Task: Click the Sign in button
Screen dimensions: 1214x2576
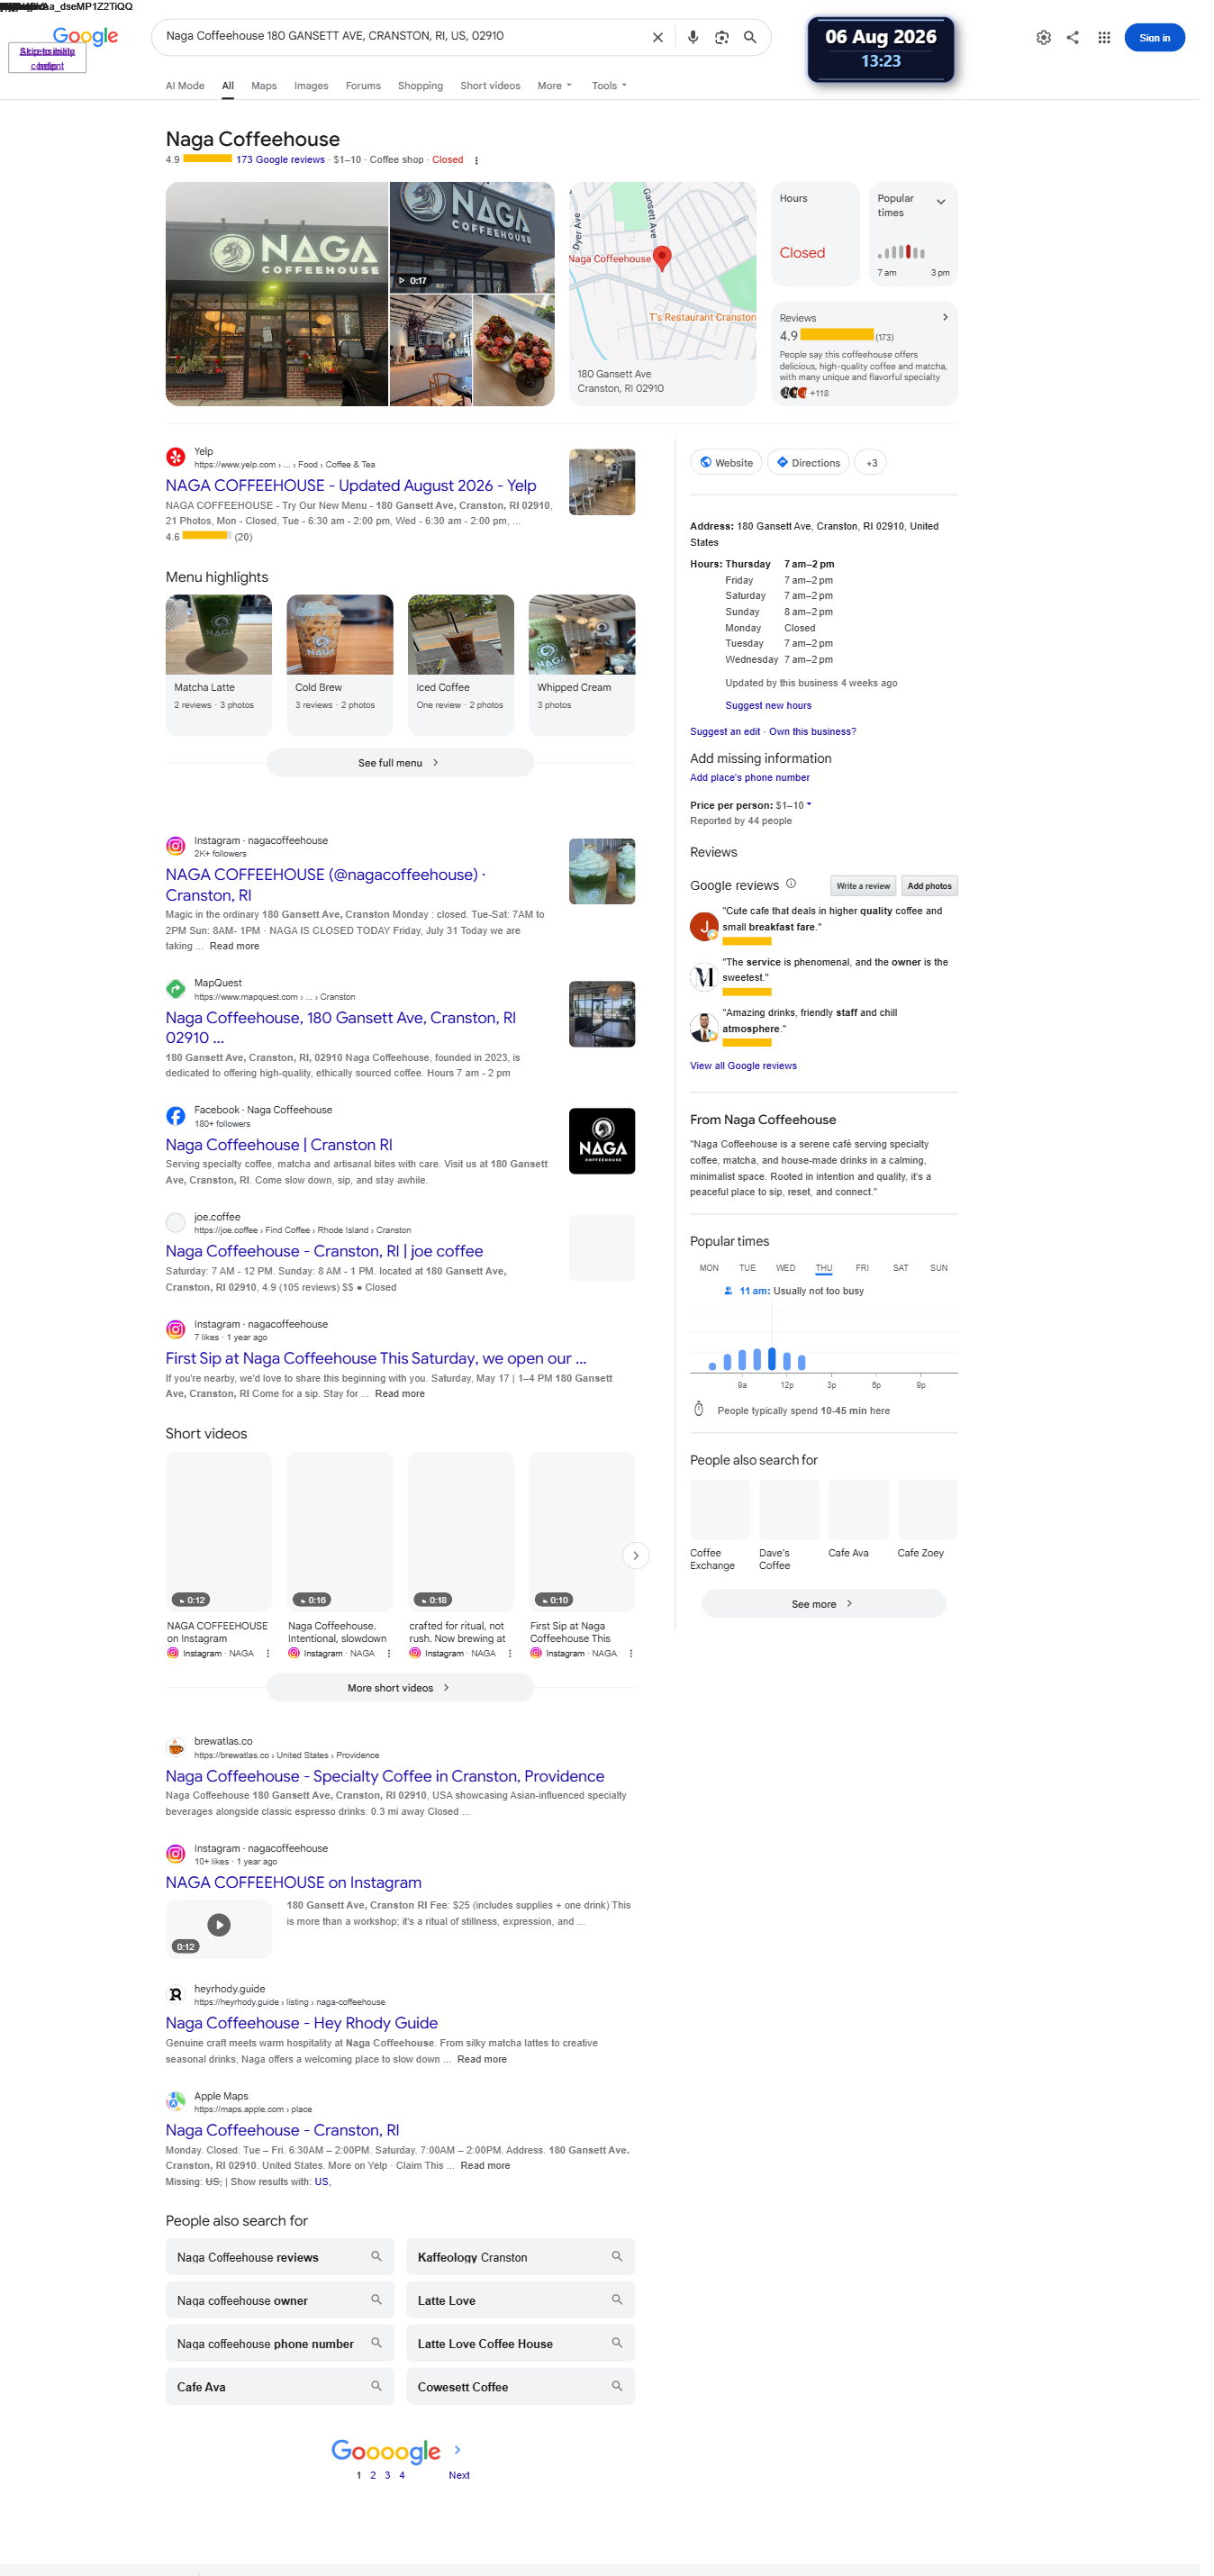Action: [1154, 38]
